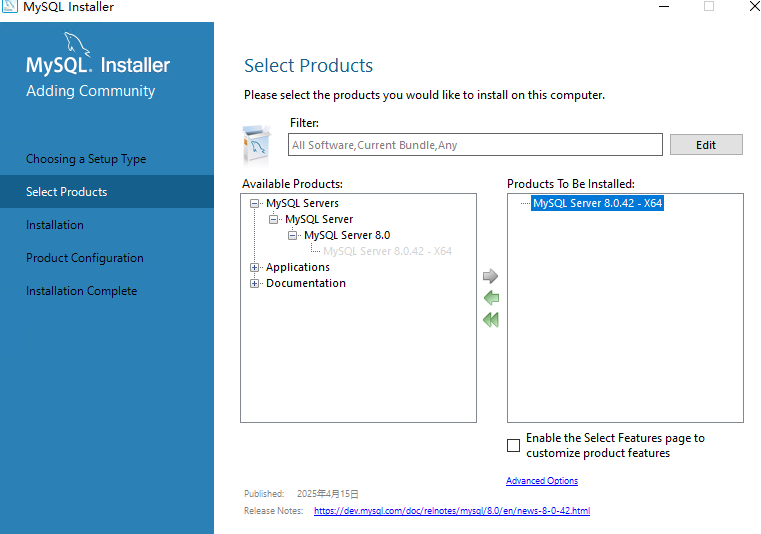
Task: Select the Documentation tree label
Action: tap(306, 283)
